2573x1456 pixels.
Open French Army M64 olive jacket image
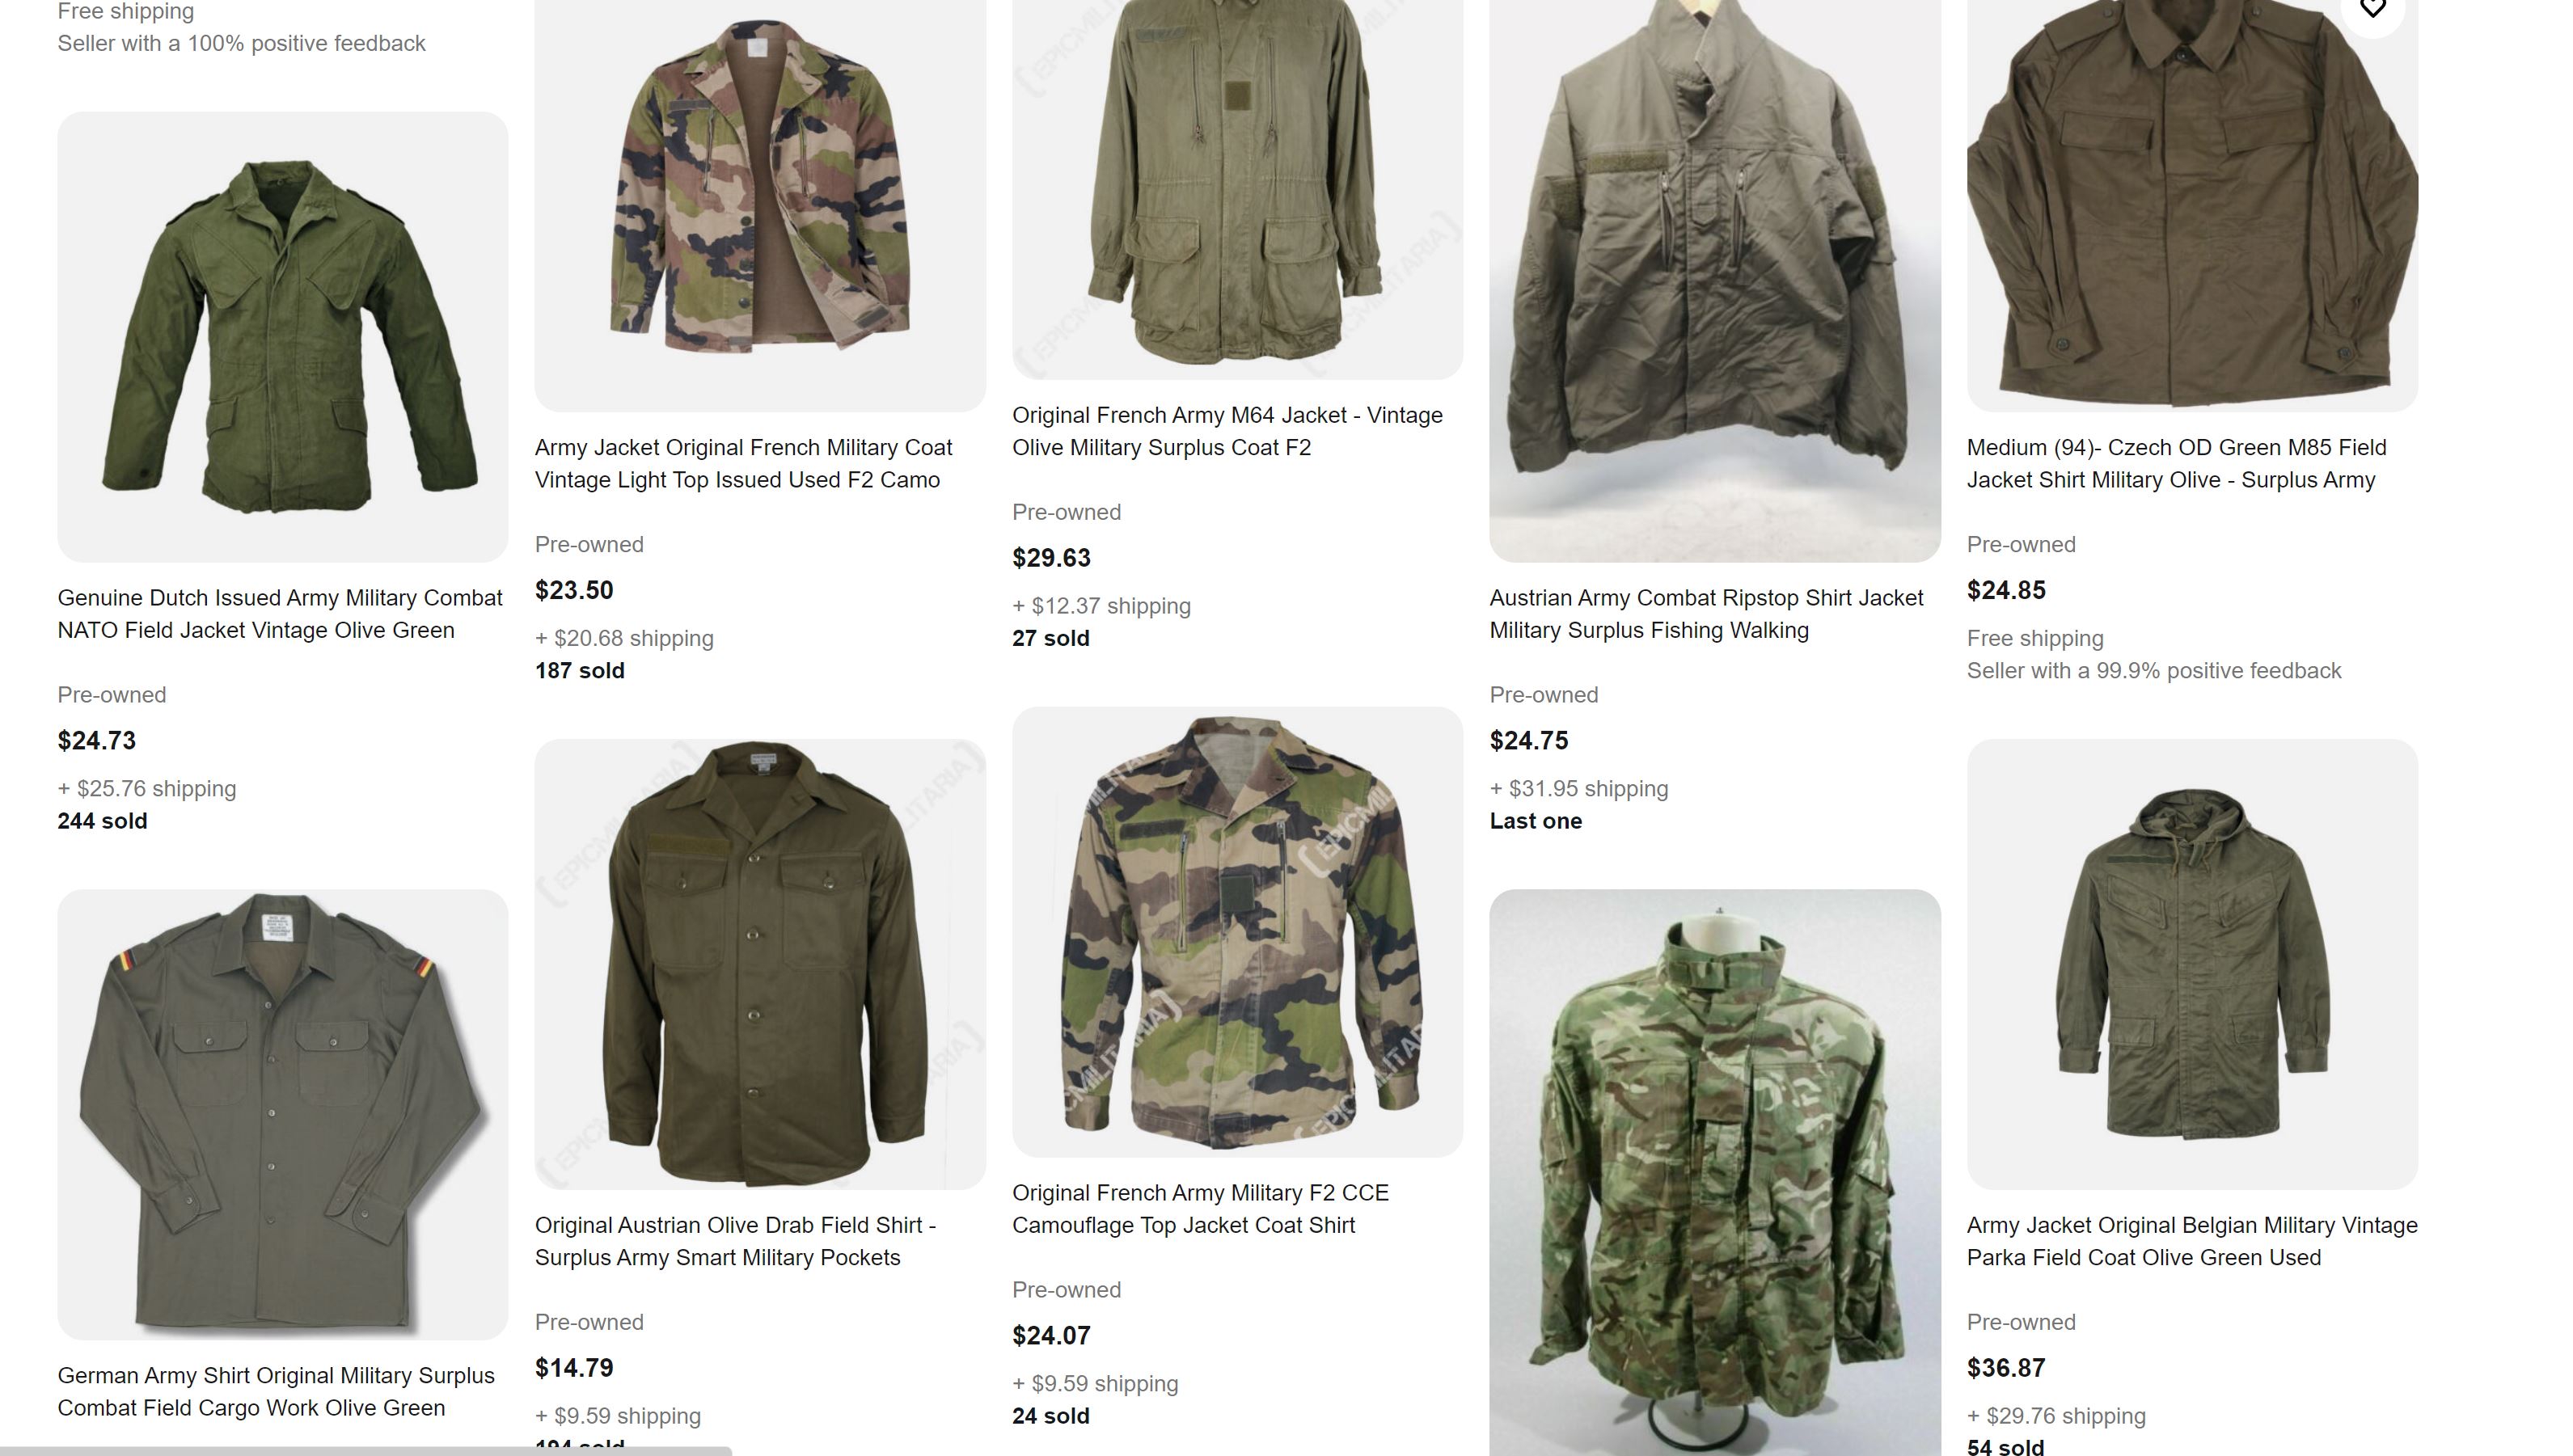1237,189
